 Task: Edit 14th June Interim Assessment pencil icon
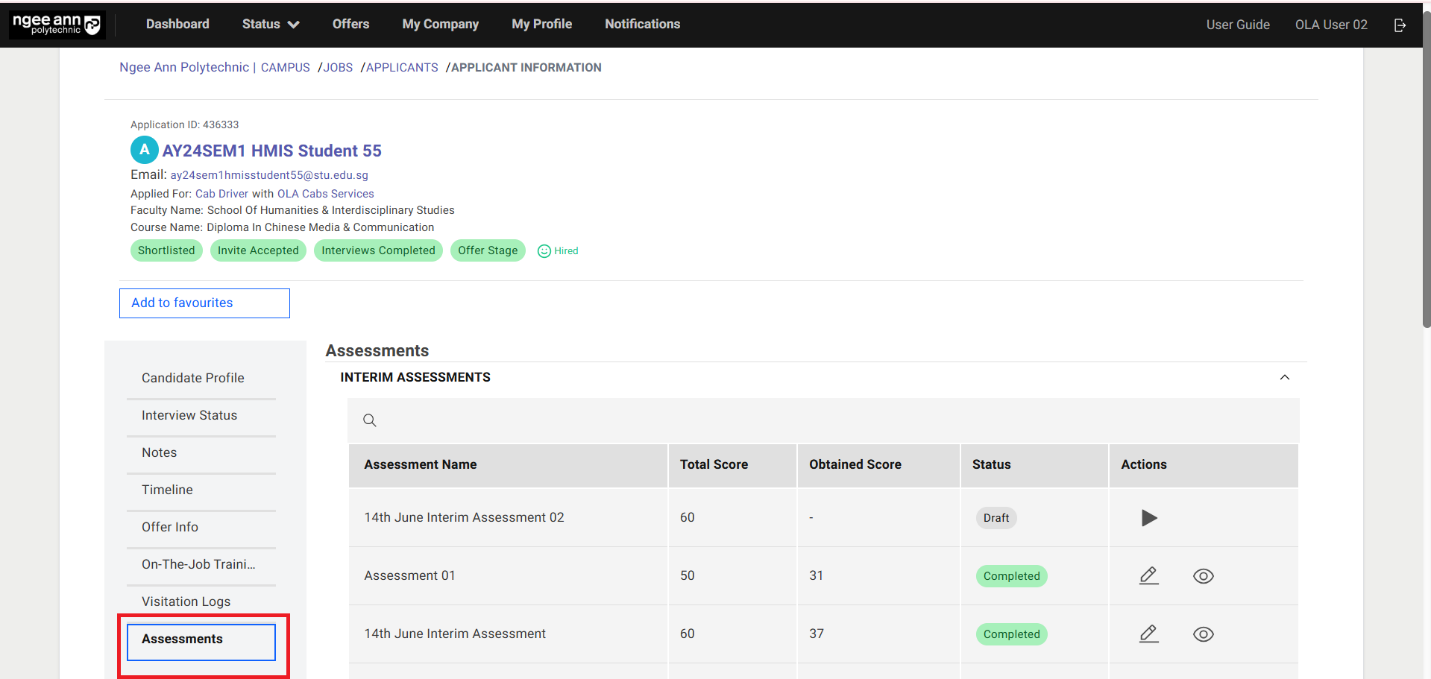tap(1149, 634)
